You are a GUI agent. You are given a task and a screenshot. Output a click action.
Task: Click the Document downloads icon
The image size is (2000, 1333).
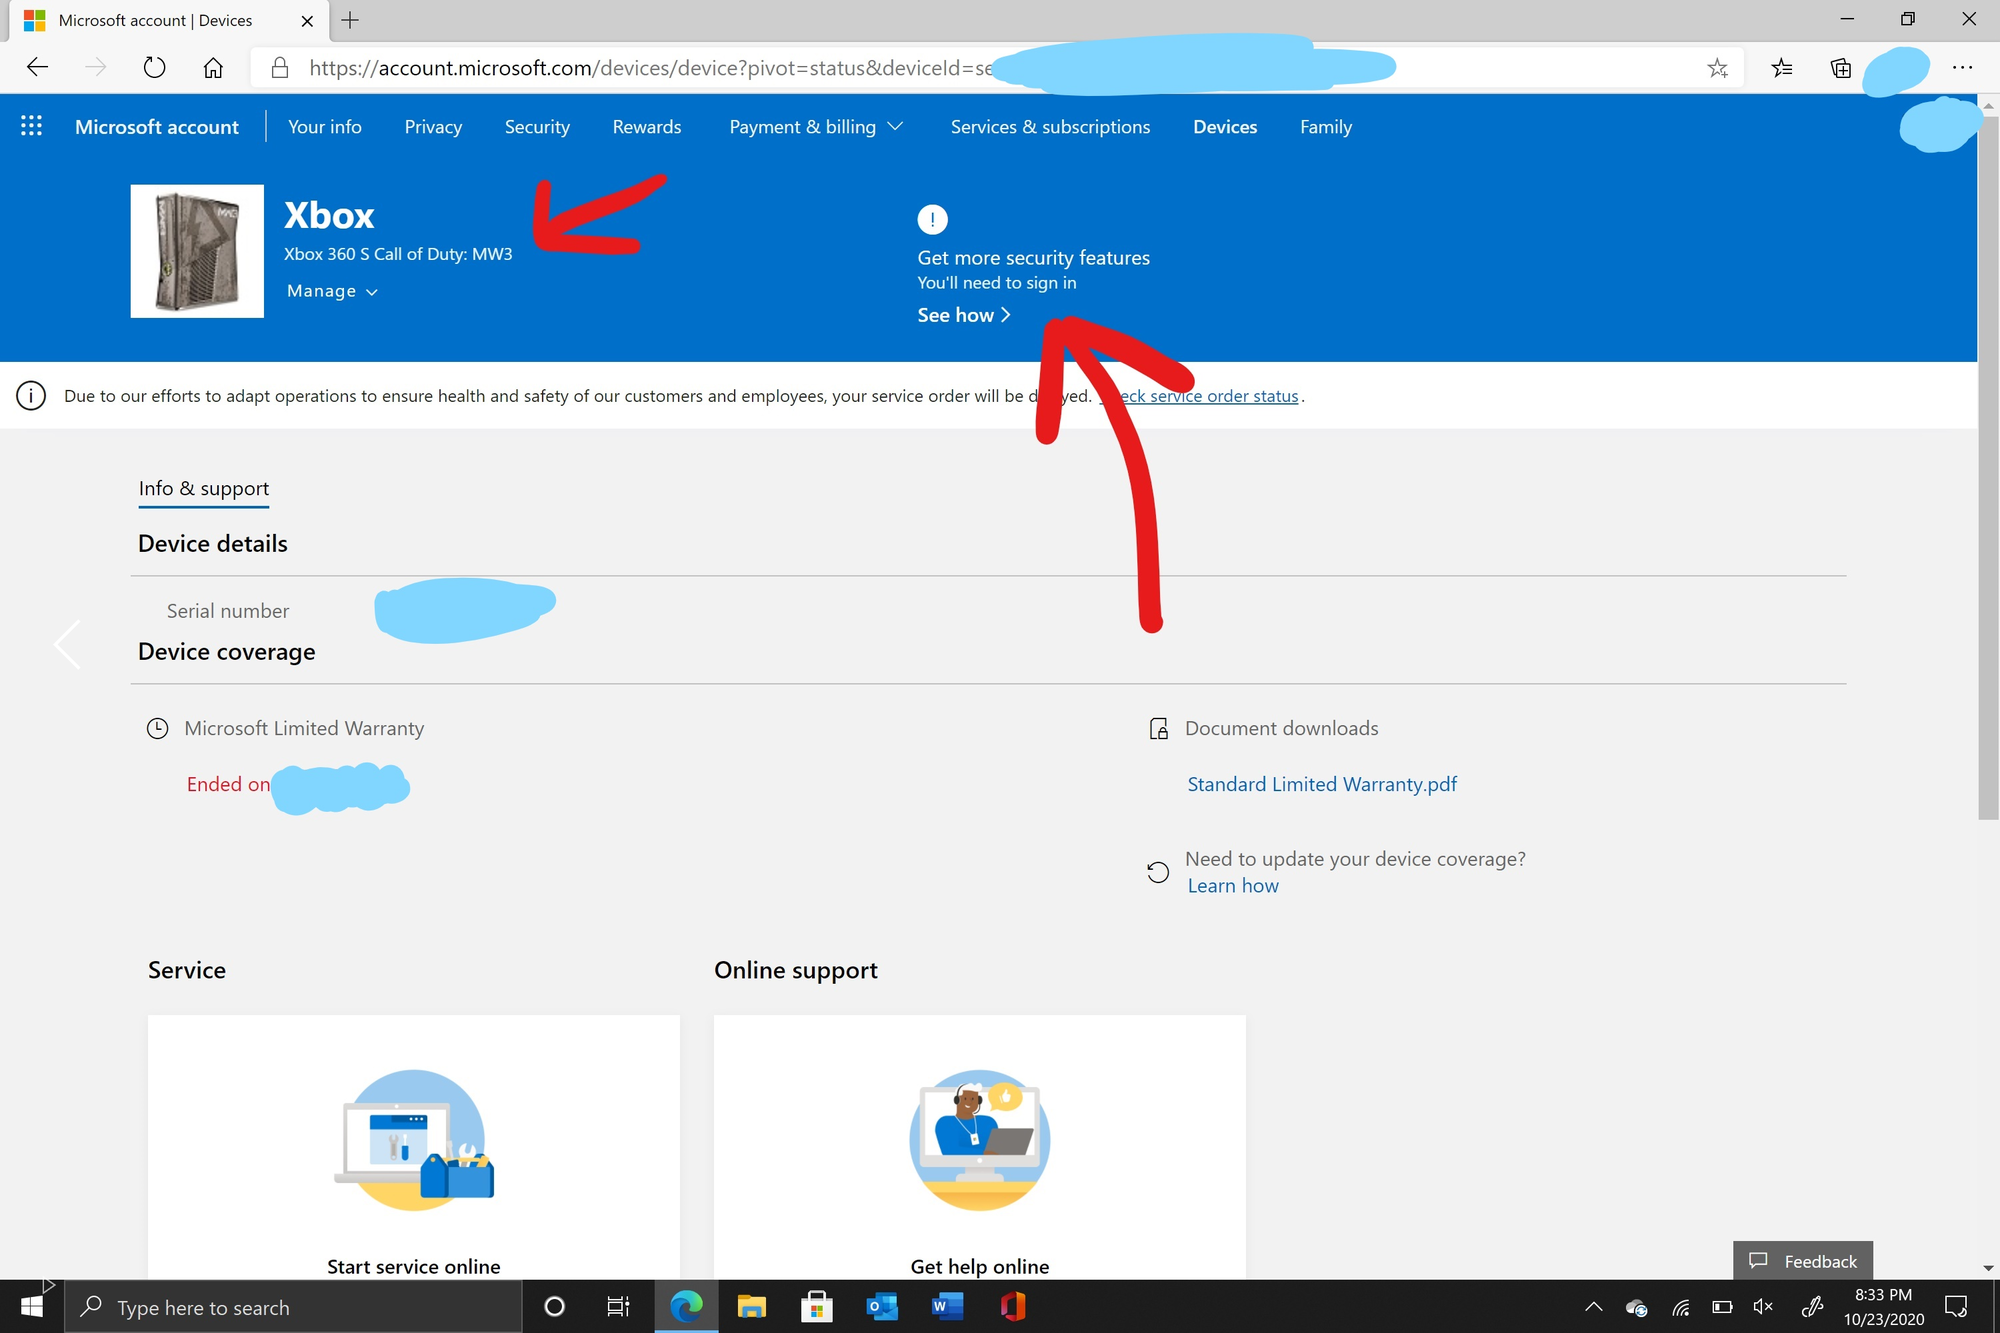(1158, 729)
